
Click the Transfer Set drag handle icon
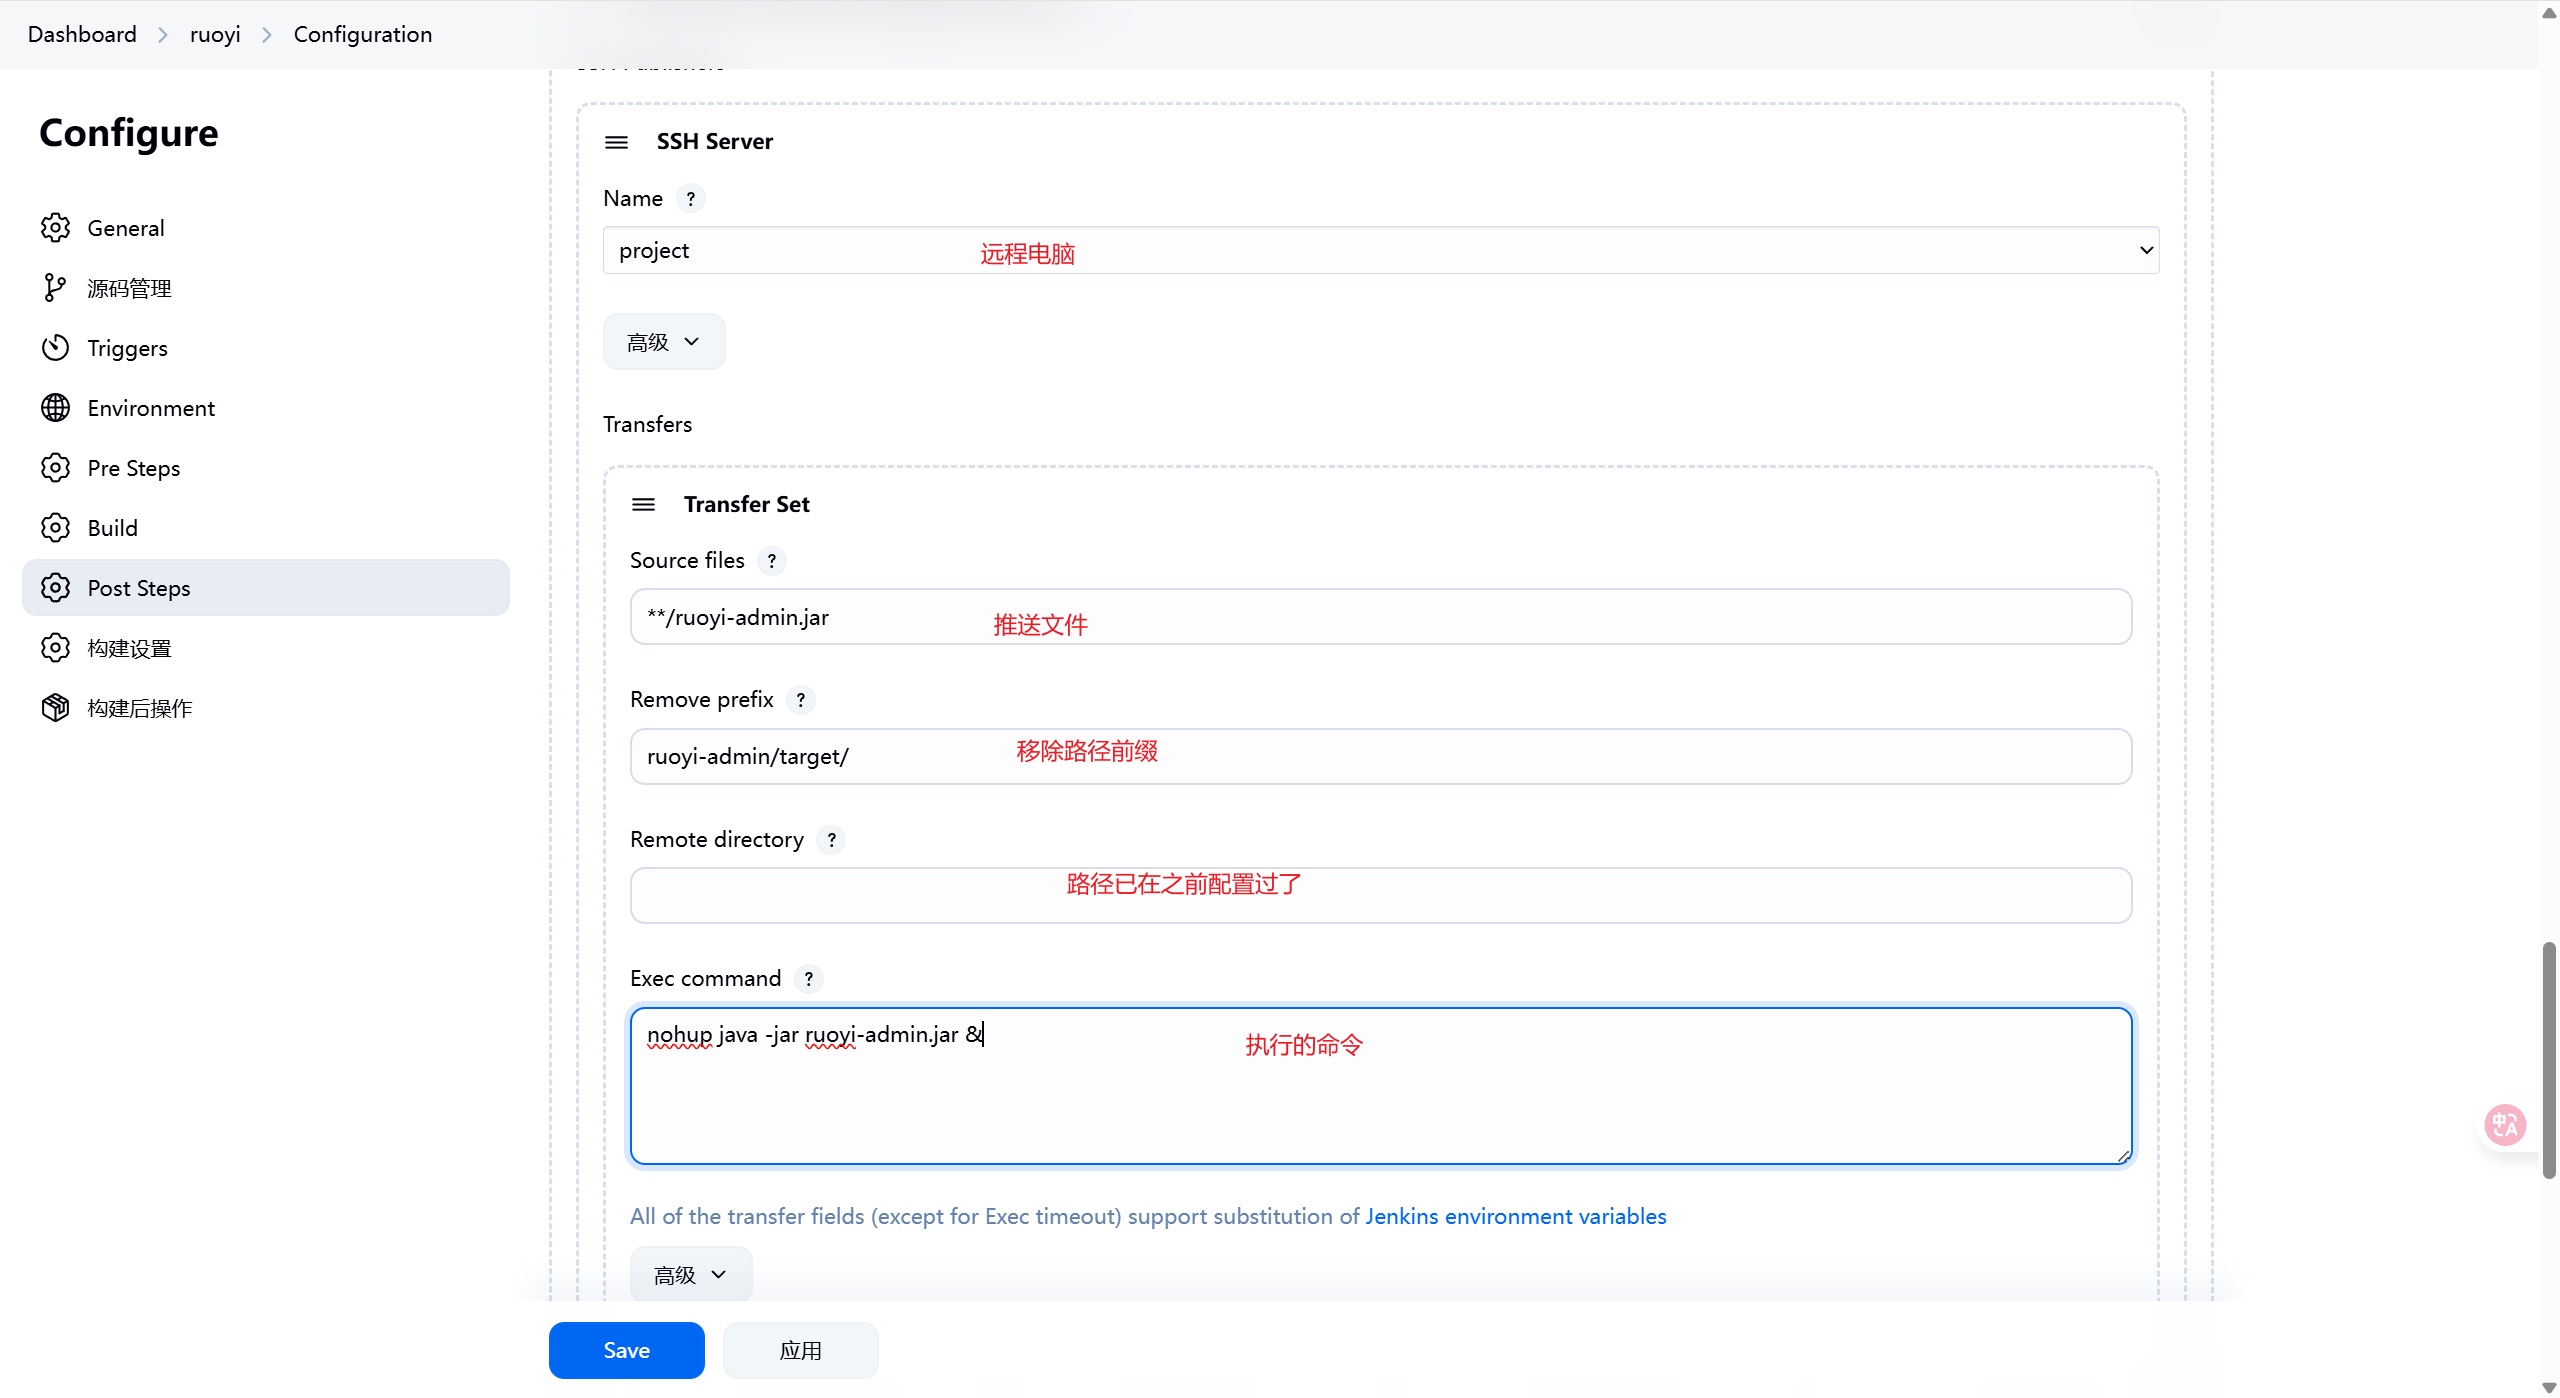click(x=643, y=505)
